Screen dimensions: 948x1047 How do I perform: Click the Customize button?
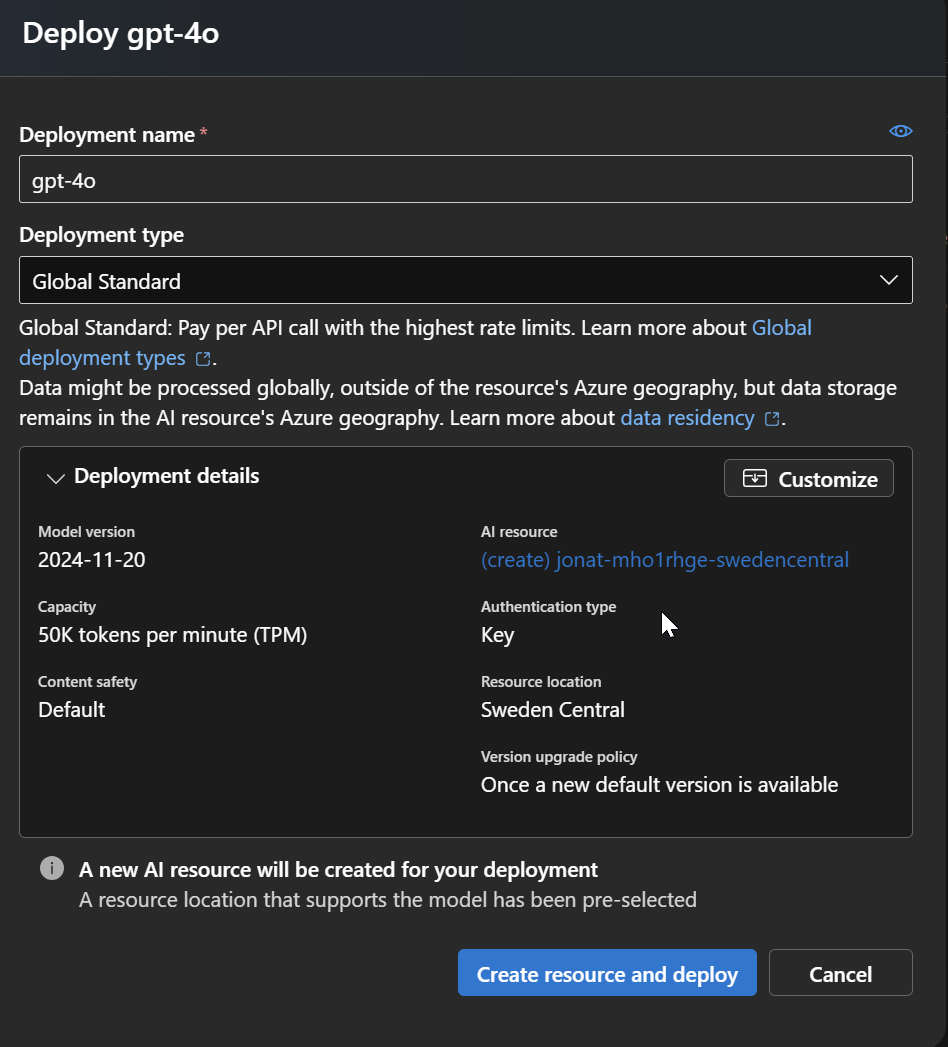(808, 478)
